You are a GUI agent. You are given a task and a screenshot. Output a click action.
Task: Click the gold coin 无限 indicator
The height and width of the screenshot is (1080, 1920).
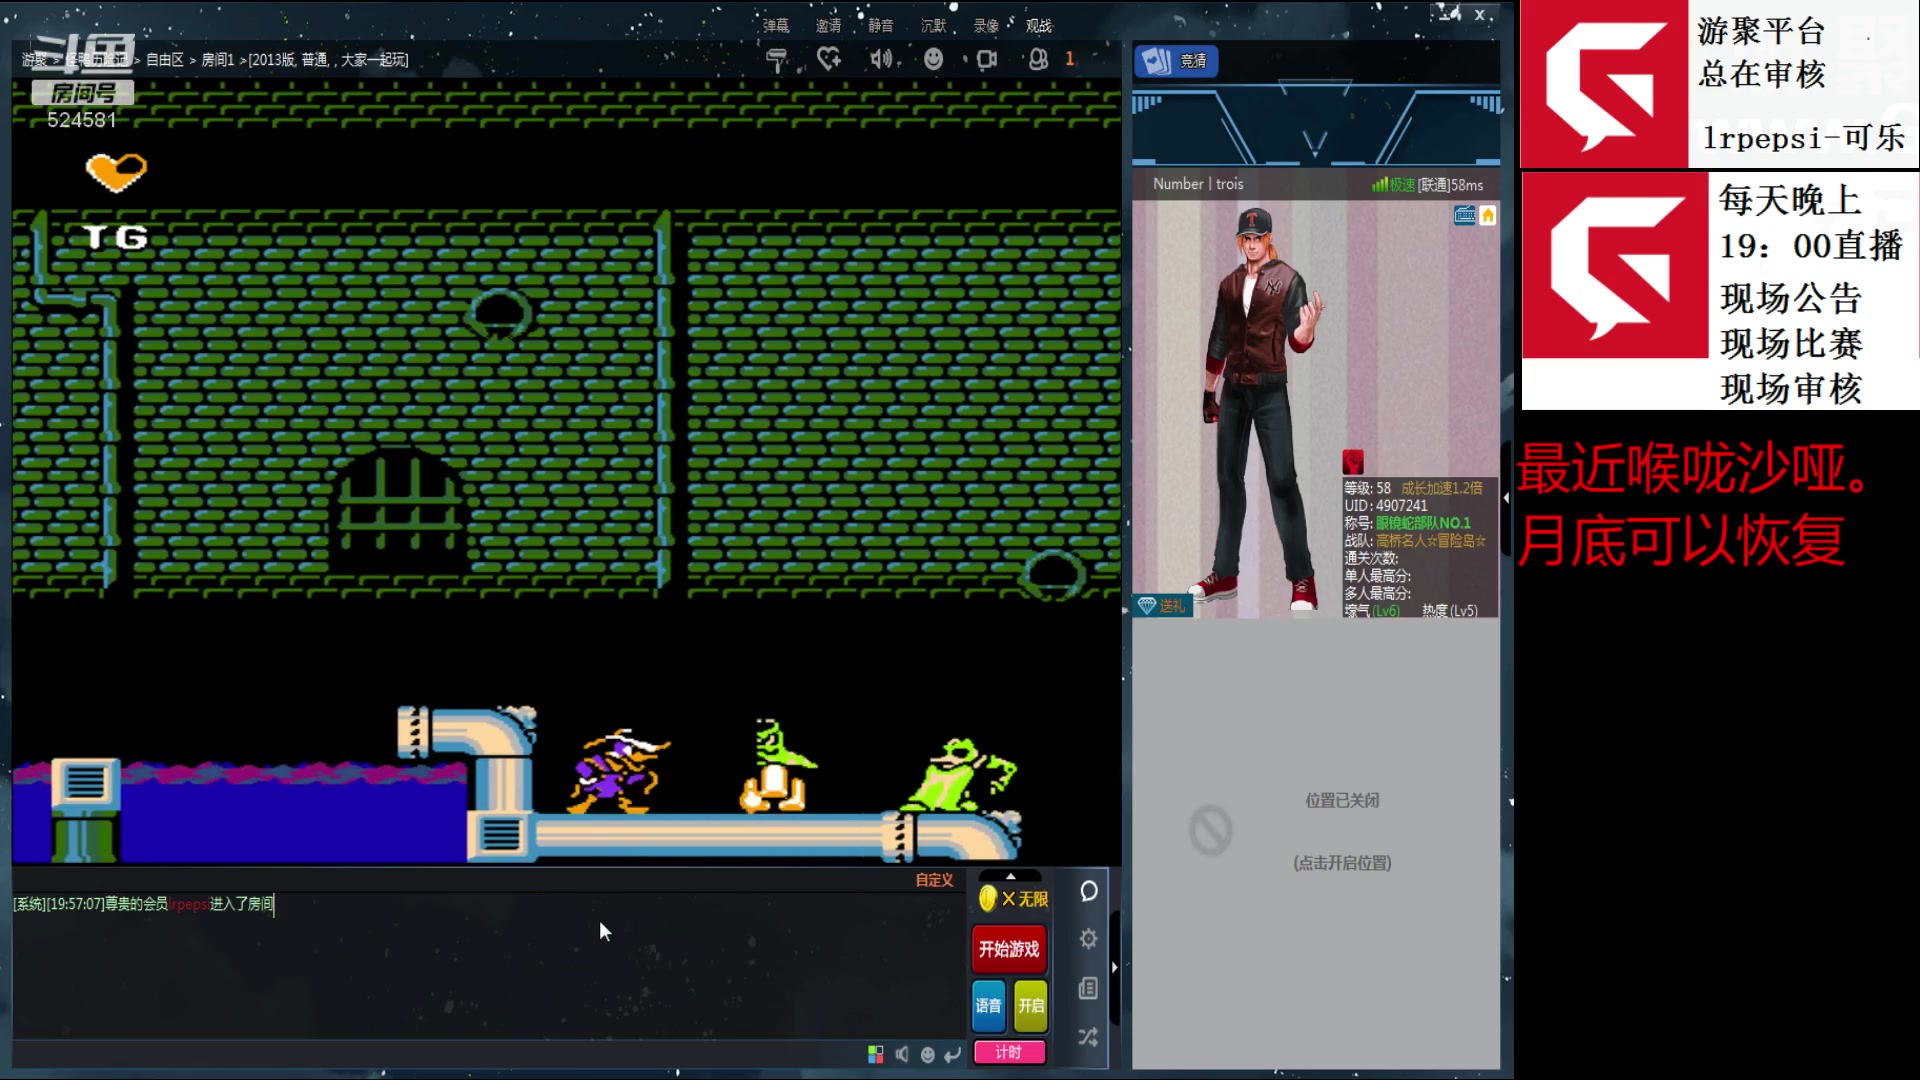[x=1012, y=899]
